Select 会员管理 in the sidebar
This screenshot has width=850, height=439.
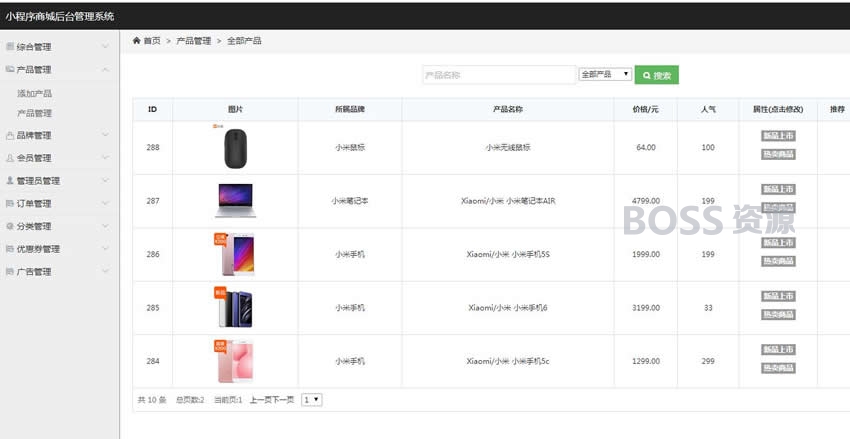[x=34, y=158]
